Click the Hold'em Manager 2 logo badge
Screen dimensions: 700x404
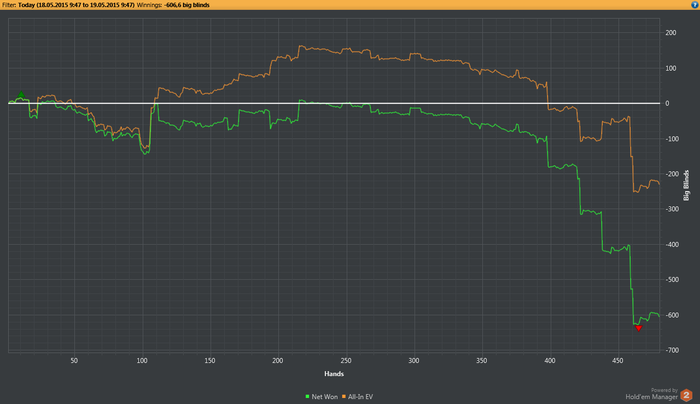tap(686, 395)
